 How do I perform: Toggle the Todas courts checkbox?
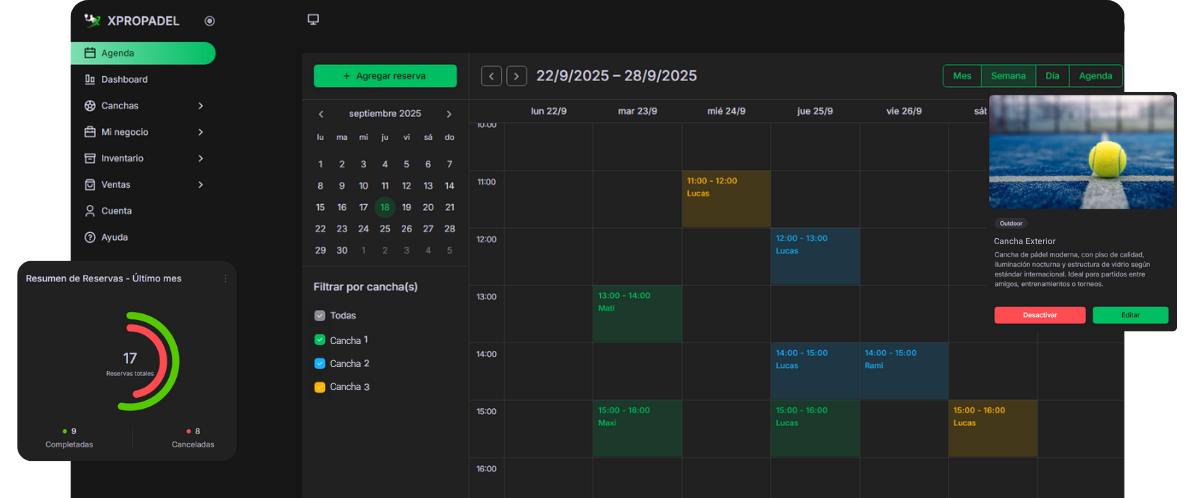point(320,316)
